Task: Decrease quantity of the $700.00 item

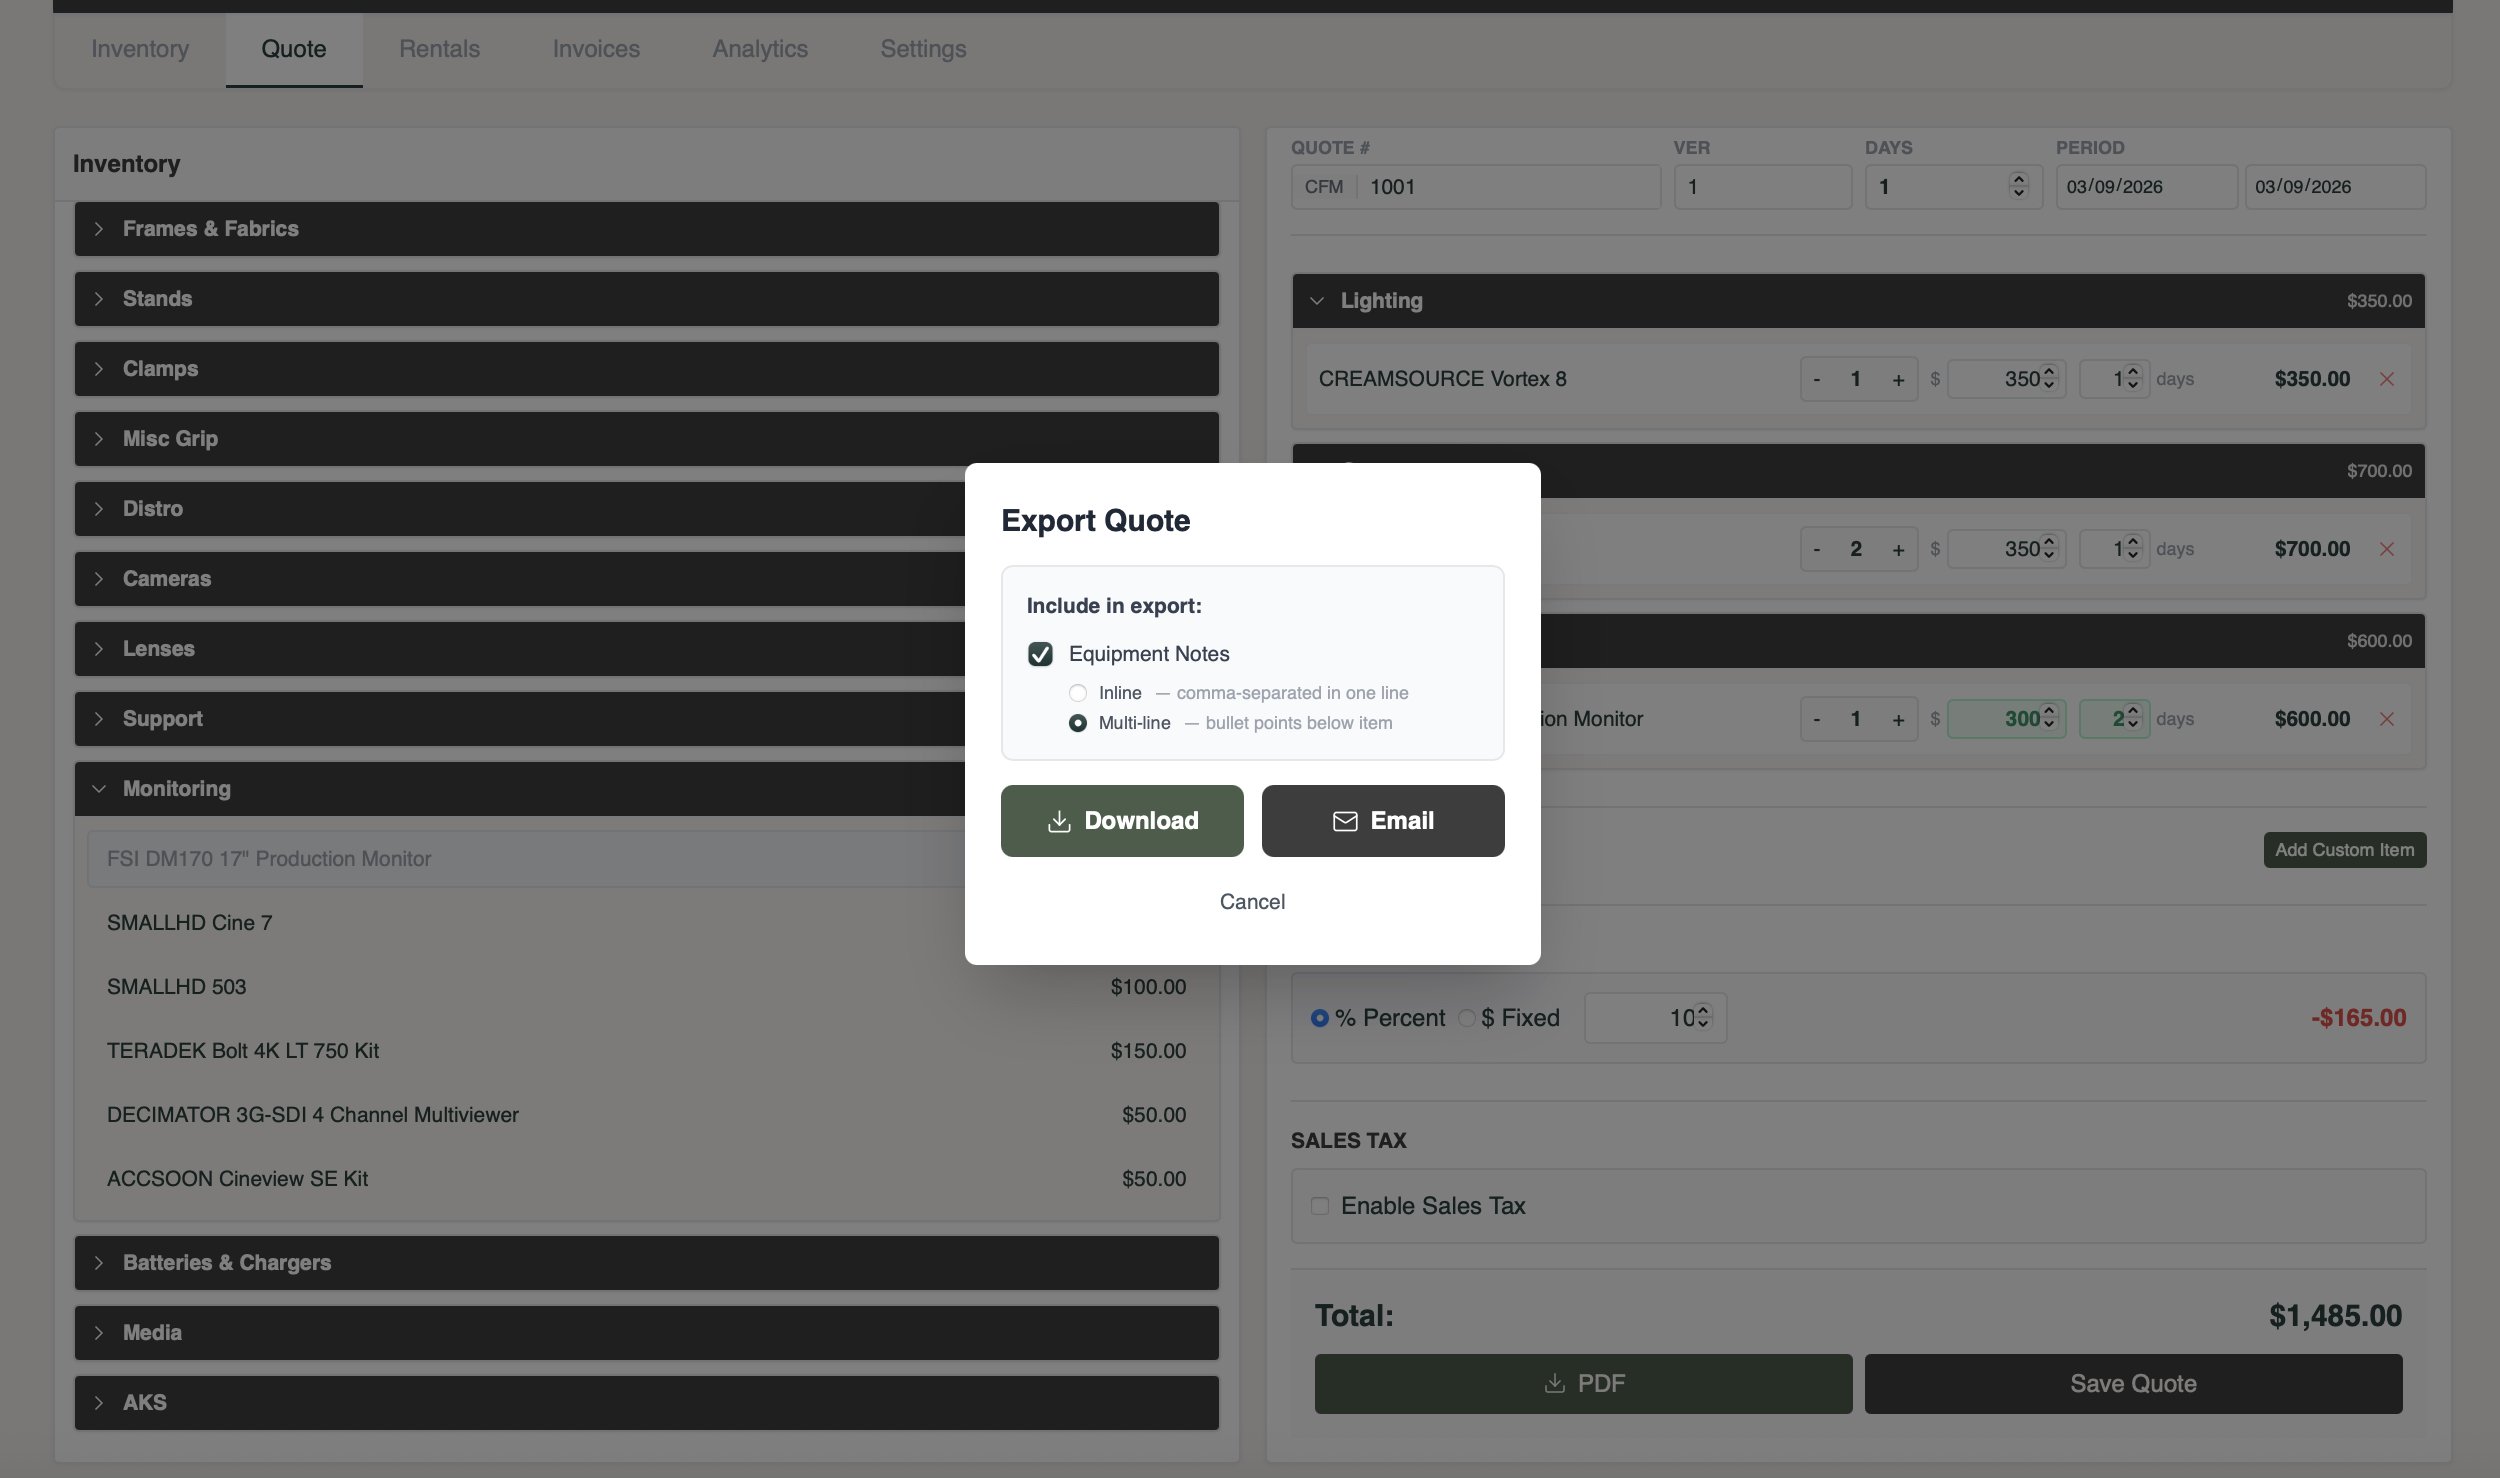Action: (1816, 549)
